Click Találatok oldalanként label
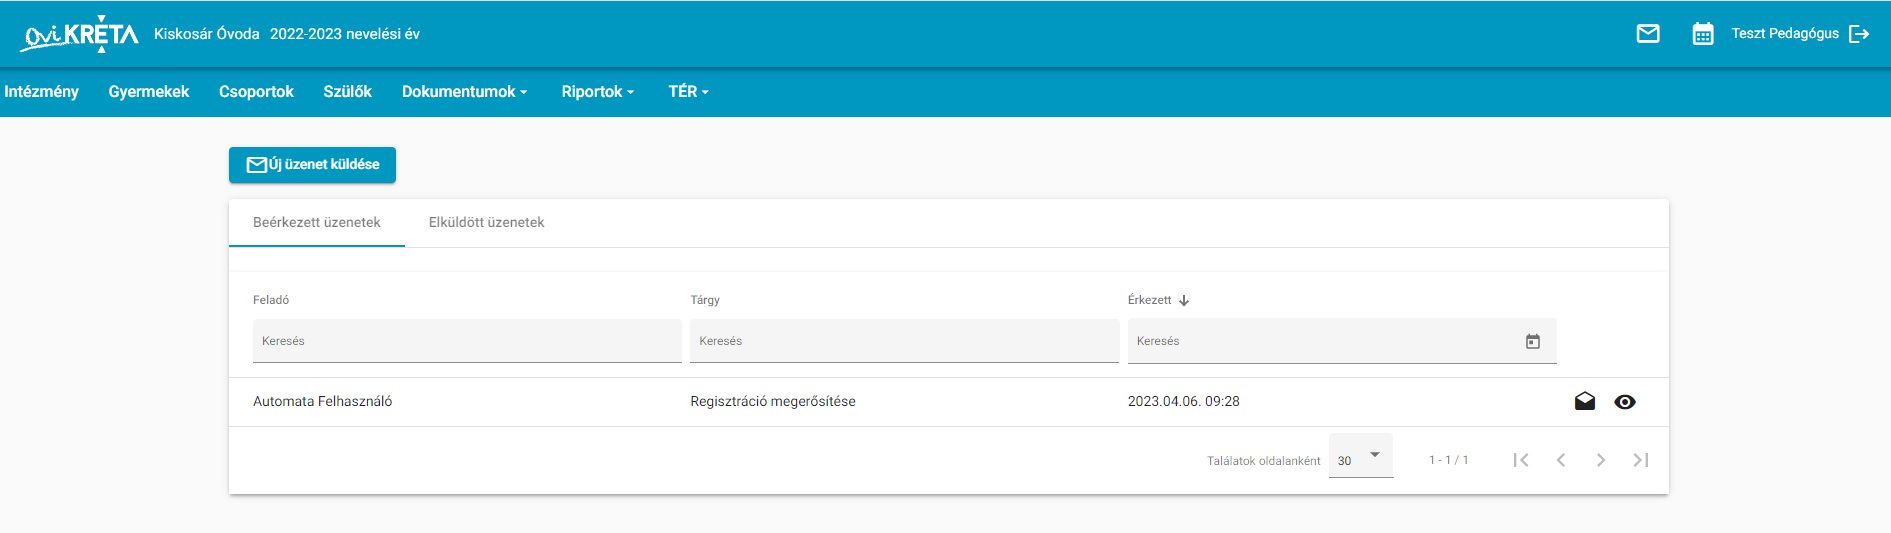The height and width of the screenshot is (533, 1891). pos(1264,461)
